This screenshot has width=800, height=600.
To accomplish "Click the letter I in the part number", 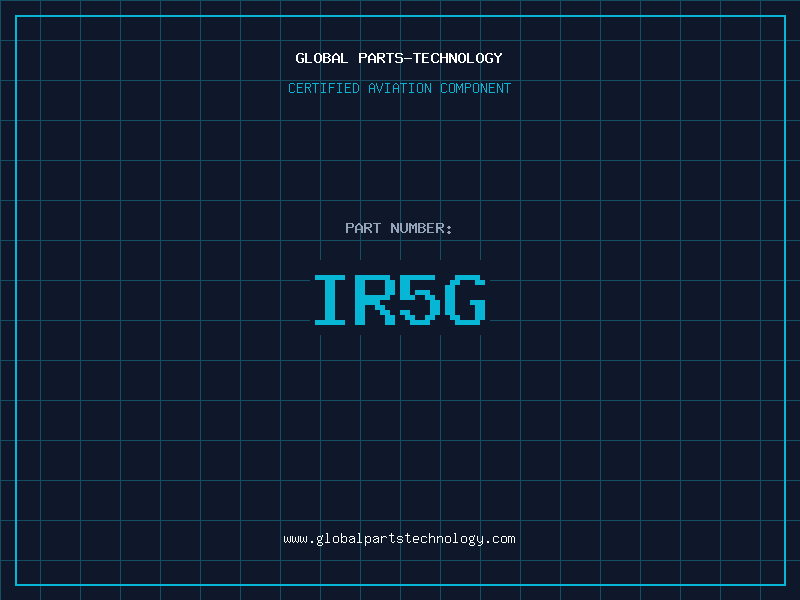I will (x=331, y=300).
